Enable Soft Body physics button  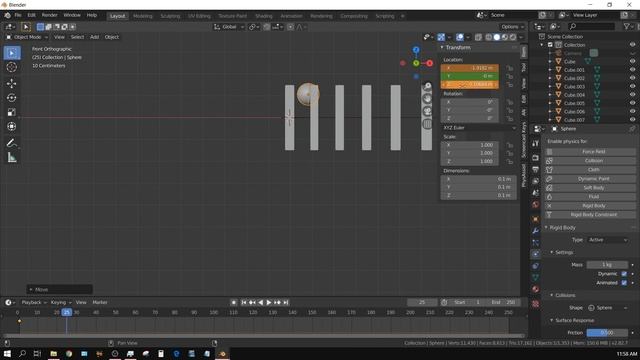point(590,188)
